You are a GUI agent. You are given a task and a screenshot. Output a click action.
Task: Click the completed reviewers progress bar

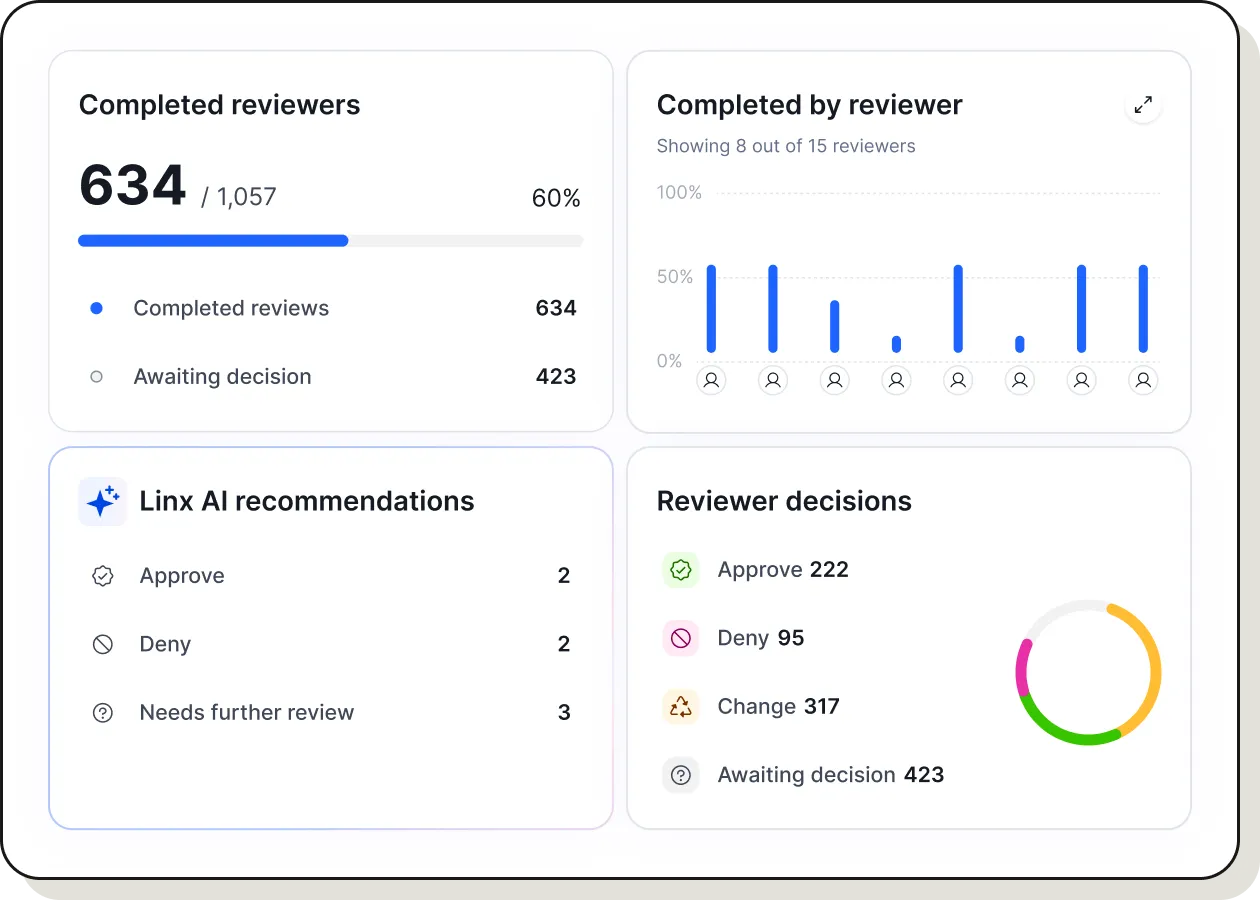pyautogui.click(x=331, y=240)
